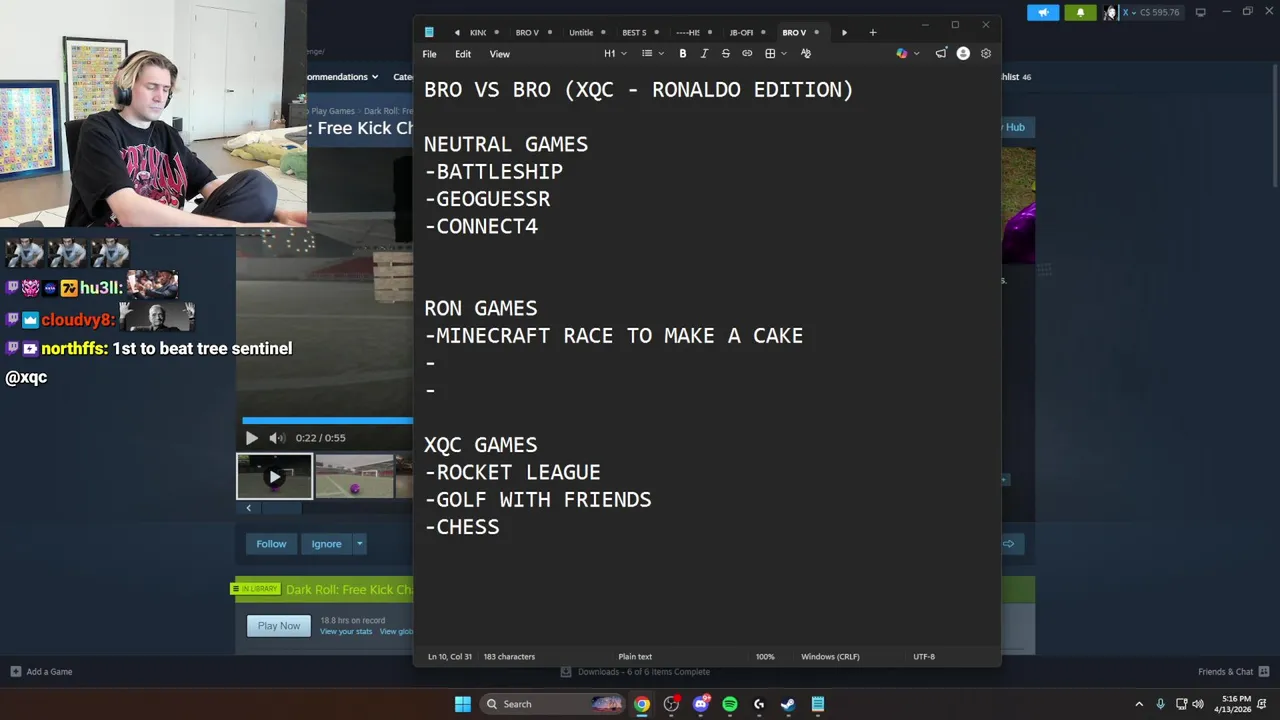Screen dimensions: 1280x720
Task: Open Notepad View menu
Action: (499, 54)
